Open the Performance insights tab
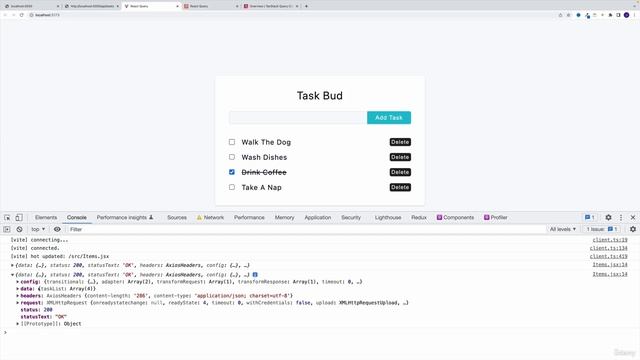 tap(125, 218)
